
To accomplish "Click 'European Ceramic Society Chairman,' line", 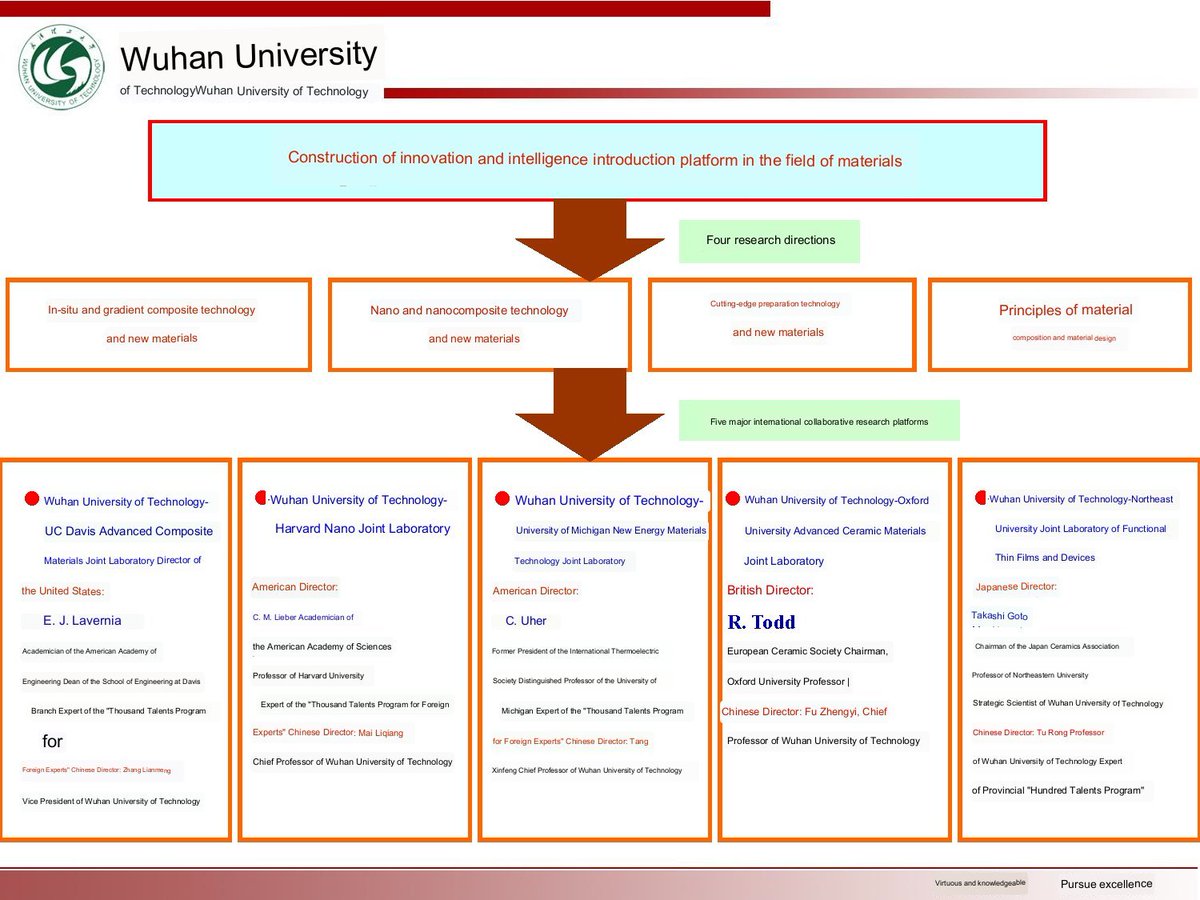I will coord(807,652).
